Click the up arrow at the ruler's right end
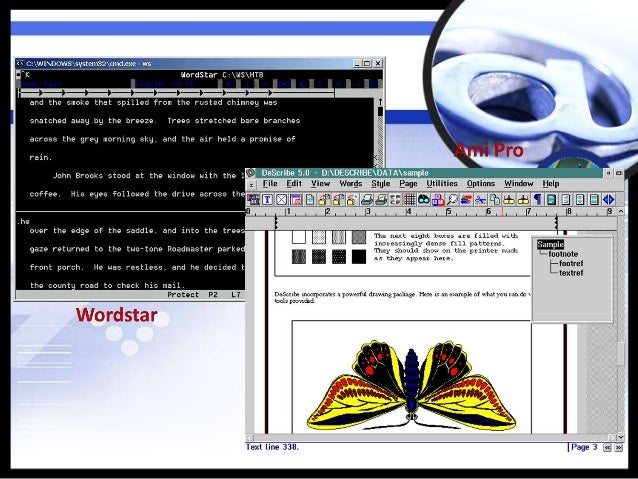The image size is (638, 479). tap(621, 211)
